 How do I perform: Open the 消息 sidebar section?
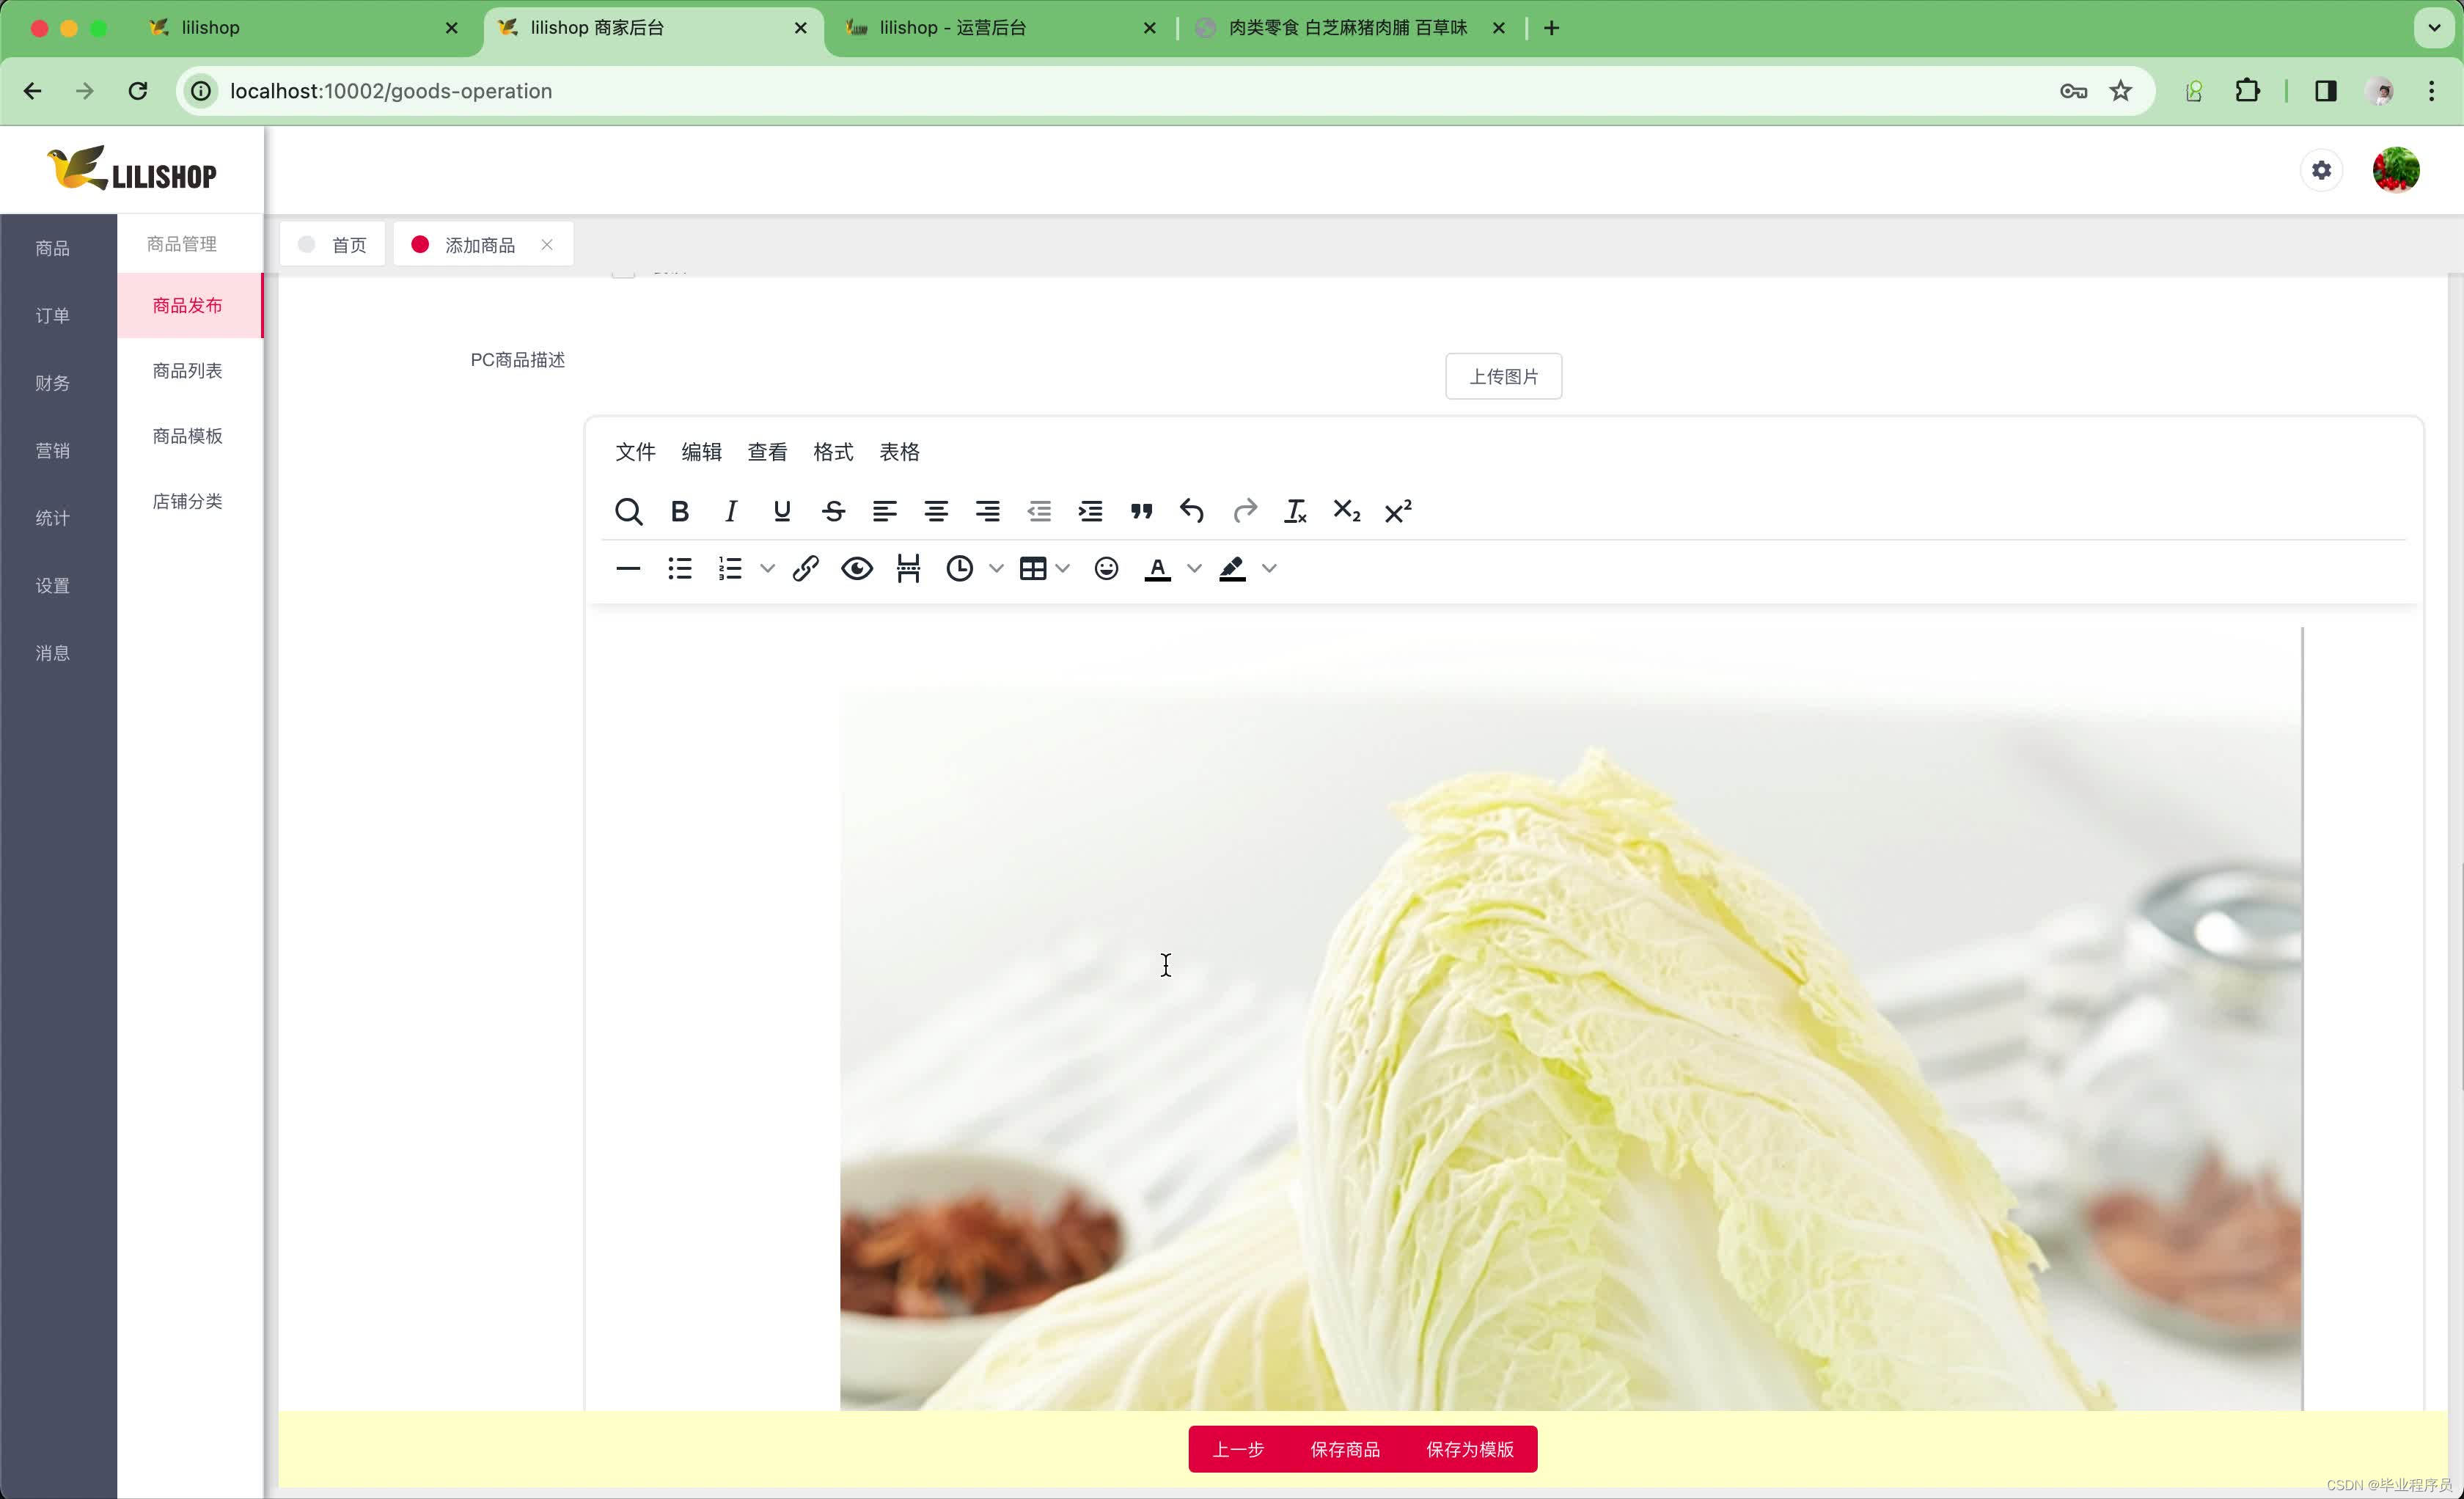[53, 653]
